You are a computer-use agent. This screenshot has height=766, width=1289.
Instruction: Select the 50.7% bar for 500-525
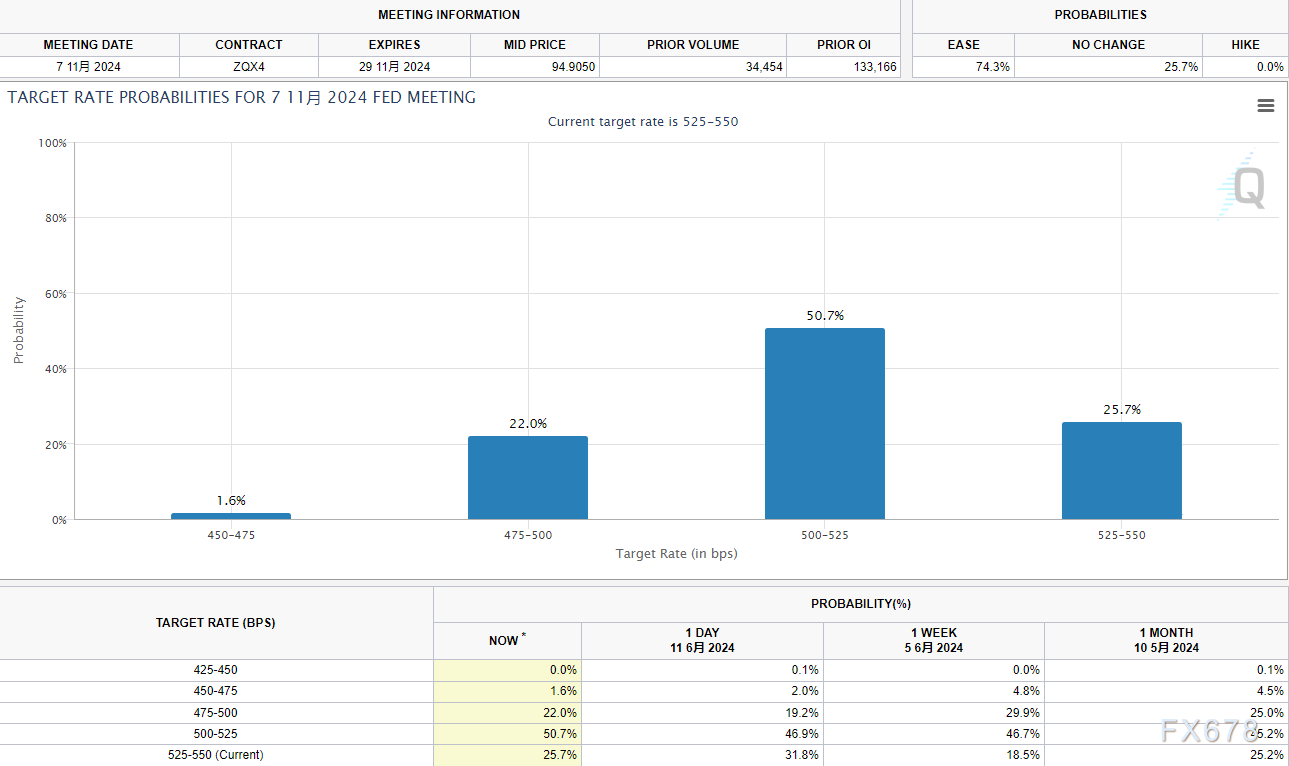coord(824,423)
